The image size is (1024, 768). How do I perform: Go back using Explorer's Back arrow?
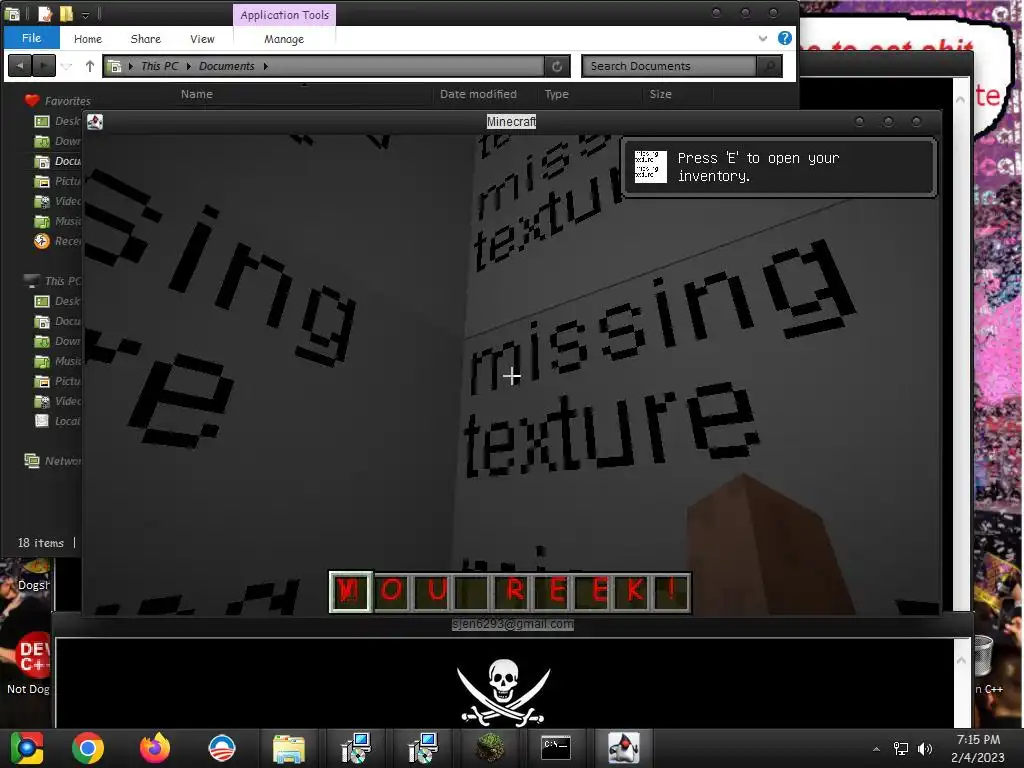click(x=20, y=65)
